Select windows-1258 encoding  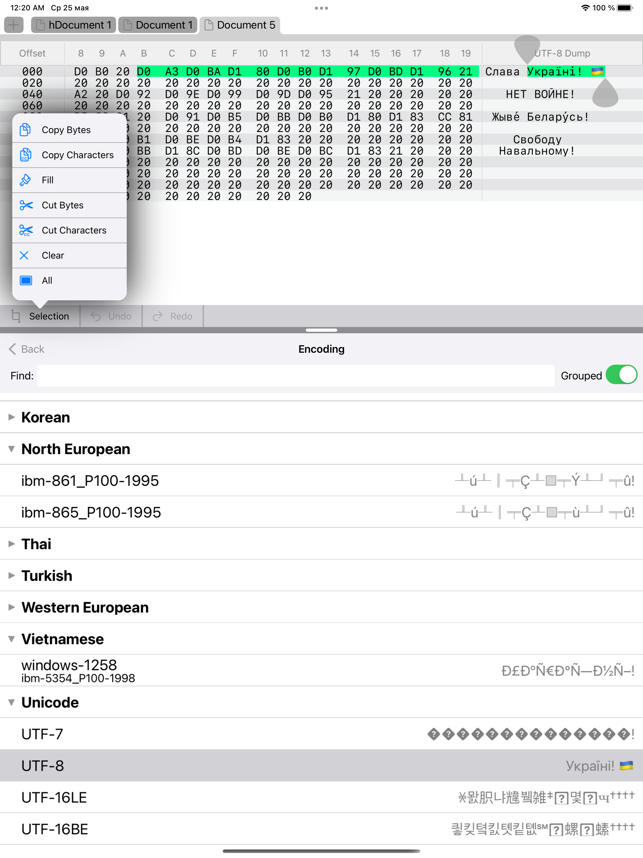(321, 671)
